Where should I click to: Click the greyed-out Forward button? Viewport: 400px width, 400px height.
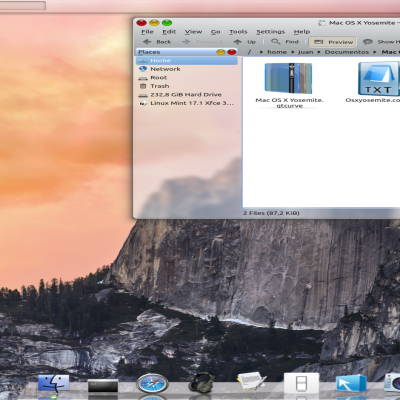(202, 42)
